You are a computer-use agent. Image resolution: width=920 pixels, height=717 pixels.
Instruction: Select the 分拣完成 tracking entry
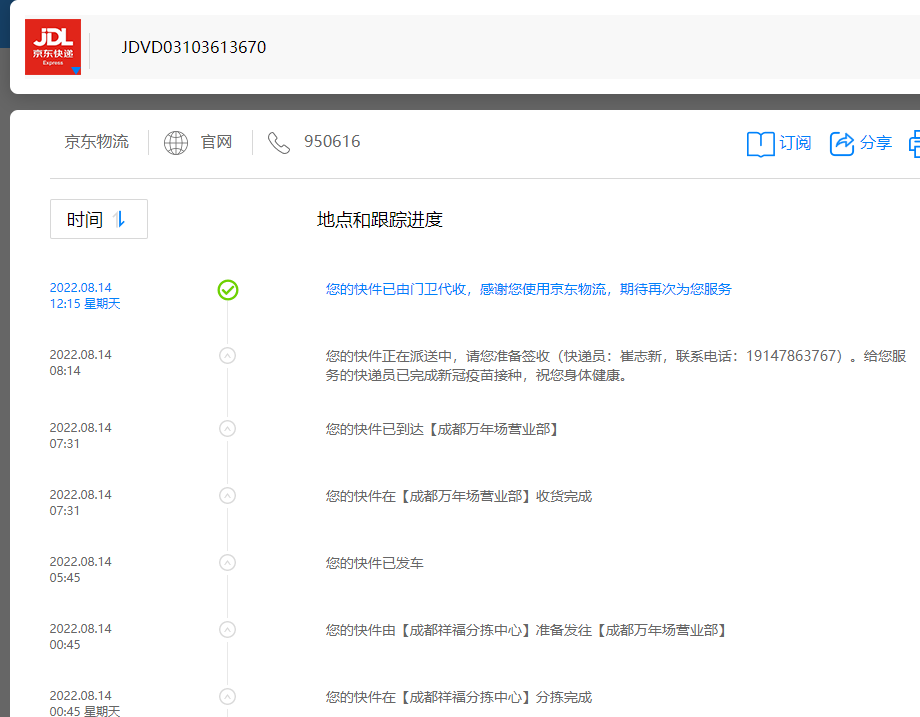coord(459,697)
